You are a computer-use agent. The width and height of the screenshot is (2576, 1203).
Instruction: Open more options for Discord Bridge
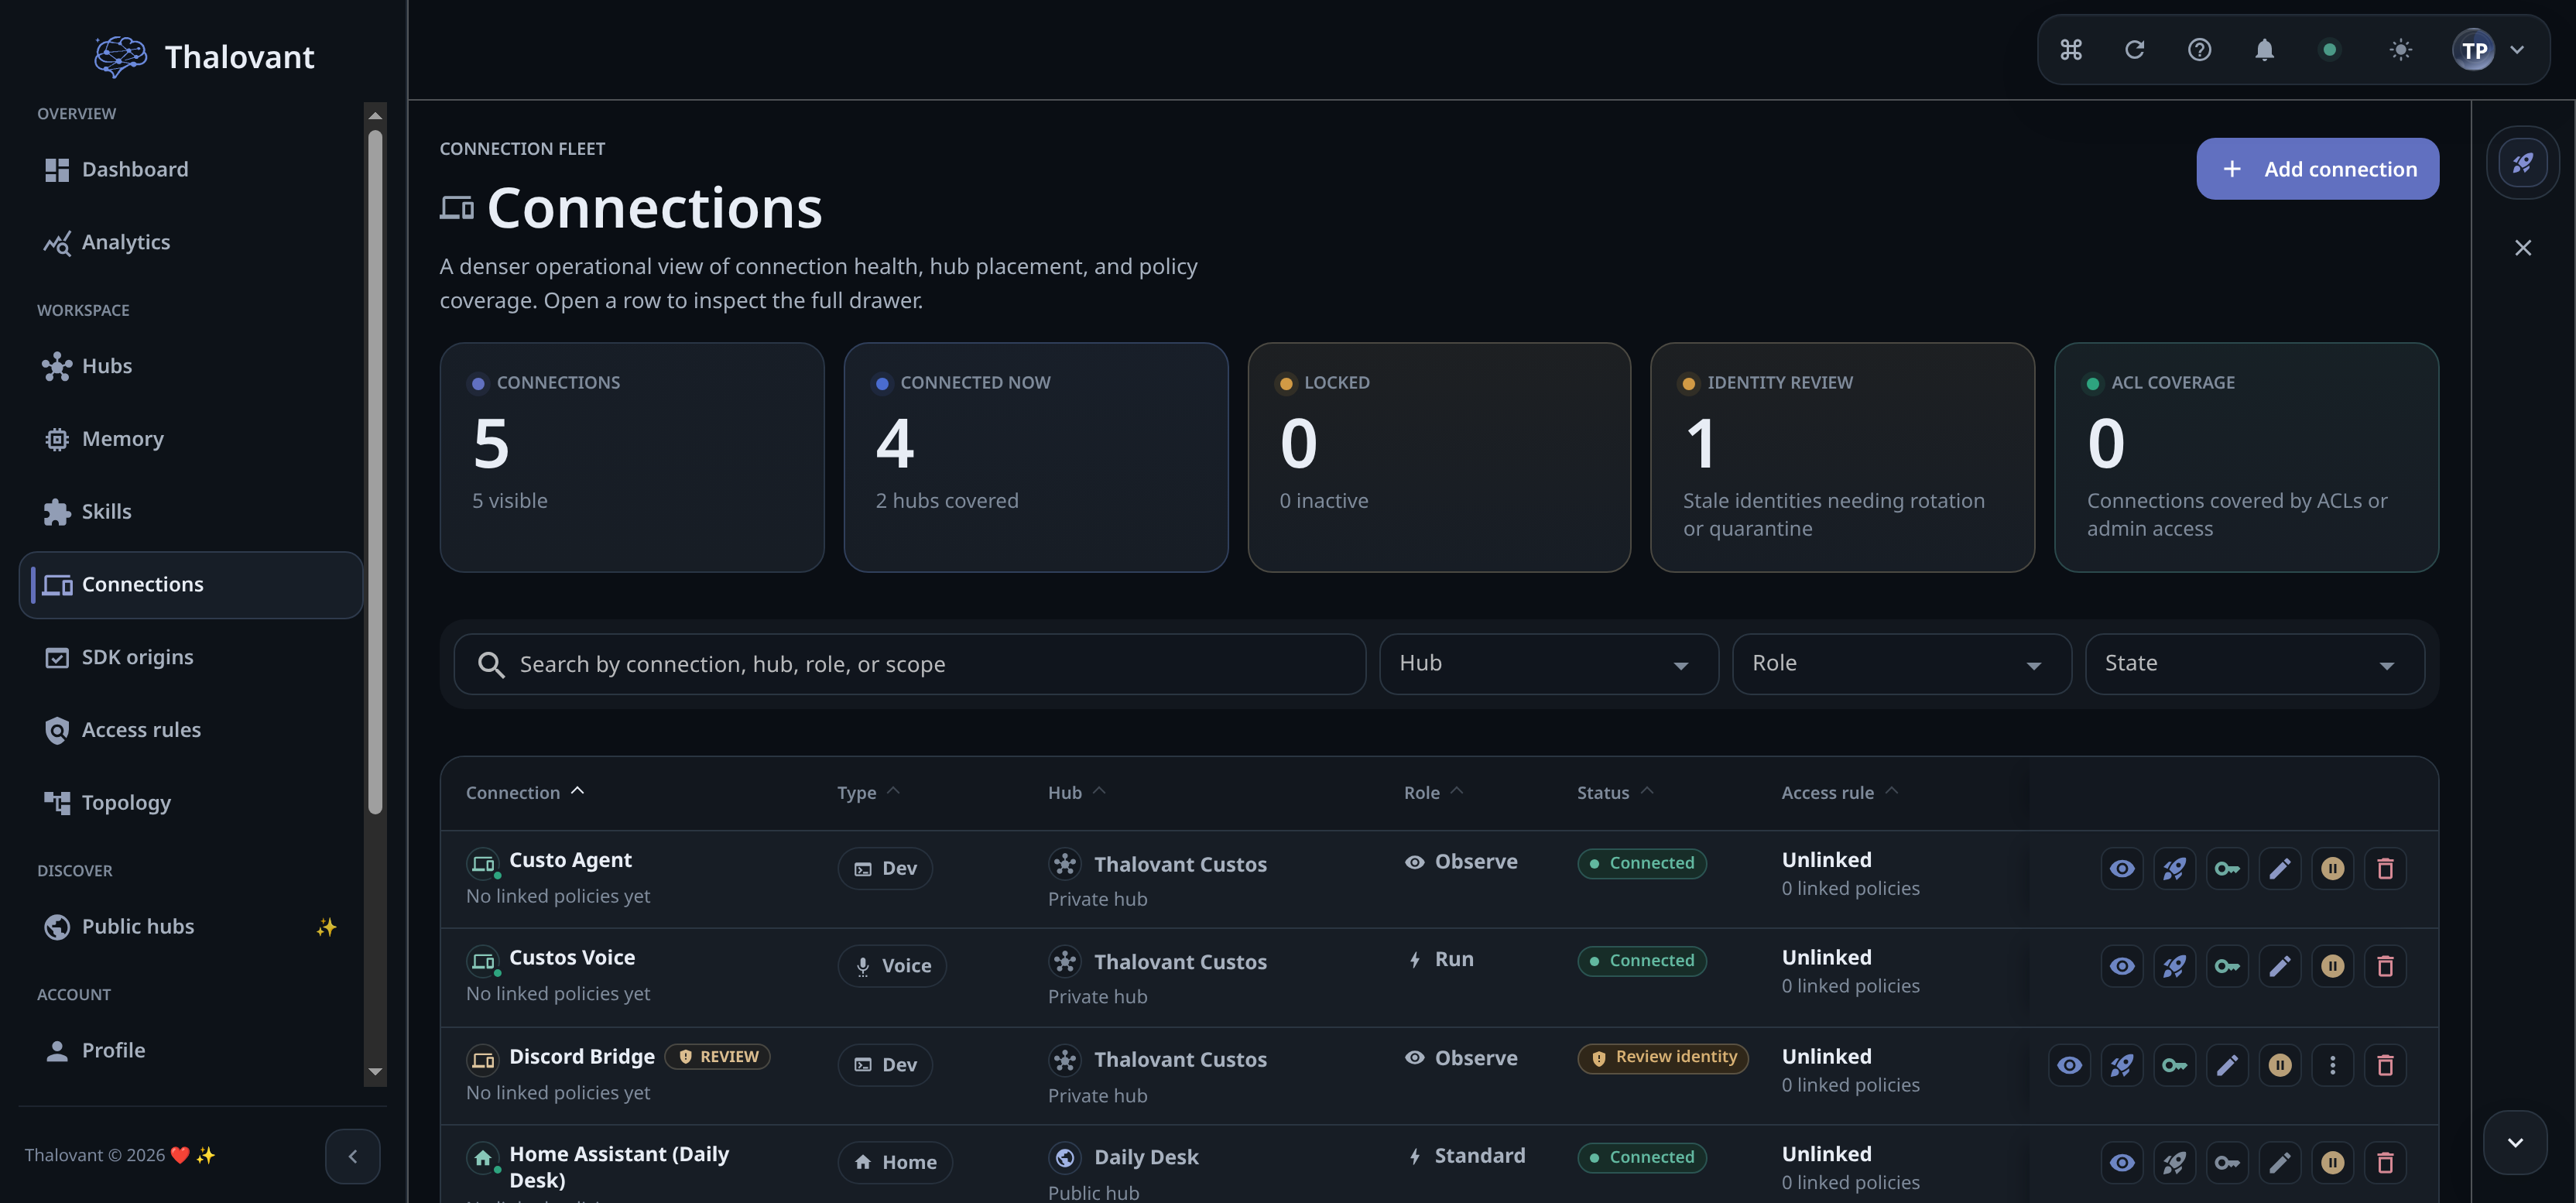pos(2332,1065)
